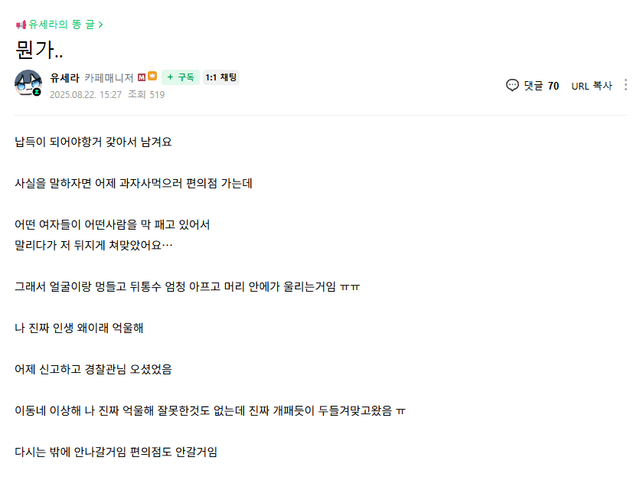Click the 조회 519 view count

coord(146,94)
